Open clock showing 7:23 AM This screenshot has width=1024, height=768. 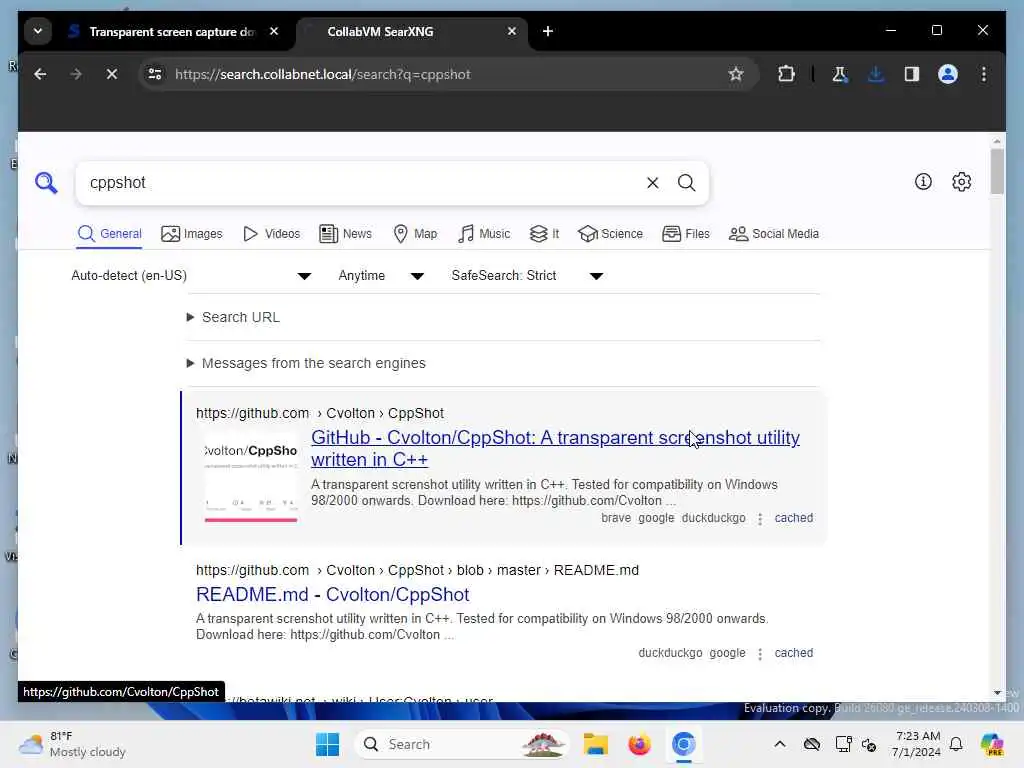(917, 744)
